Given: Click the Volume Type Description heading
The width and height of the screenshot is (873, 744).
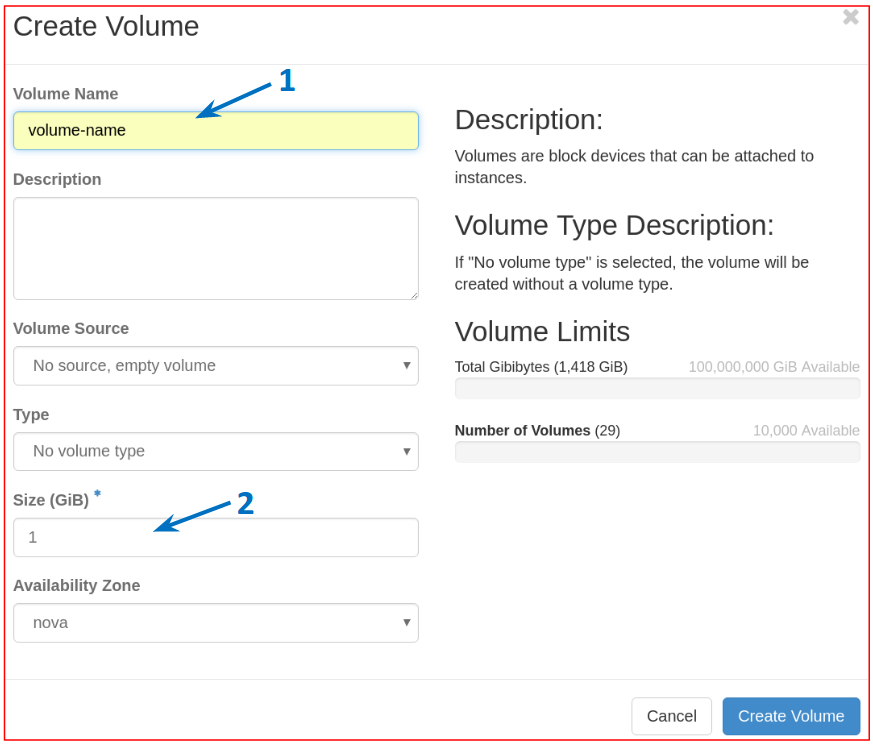Looking at the screenshot, I should pyautogui.click(x=614, y=225).
